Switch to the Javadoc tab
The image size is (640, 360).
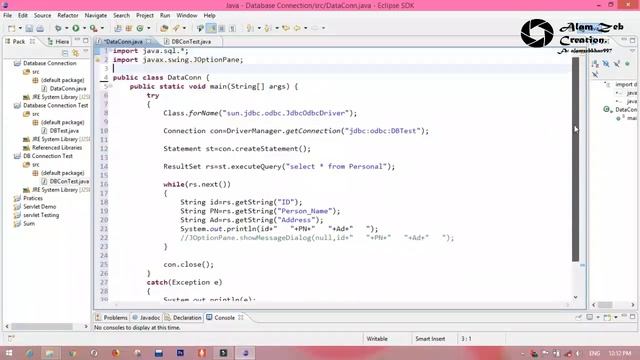click(146, 317)
